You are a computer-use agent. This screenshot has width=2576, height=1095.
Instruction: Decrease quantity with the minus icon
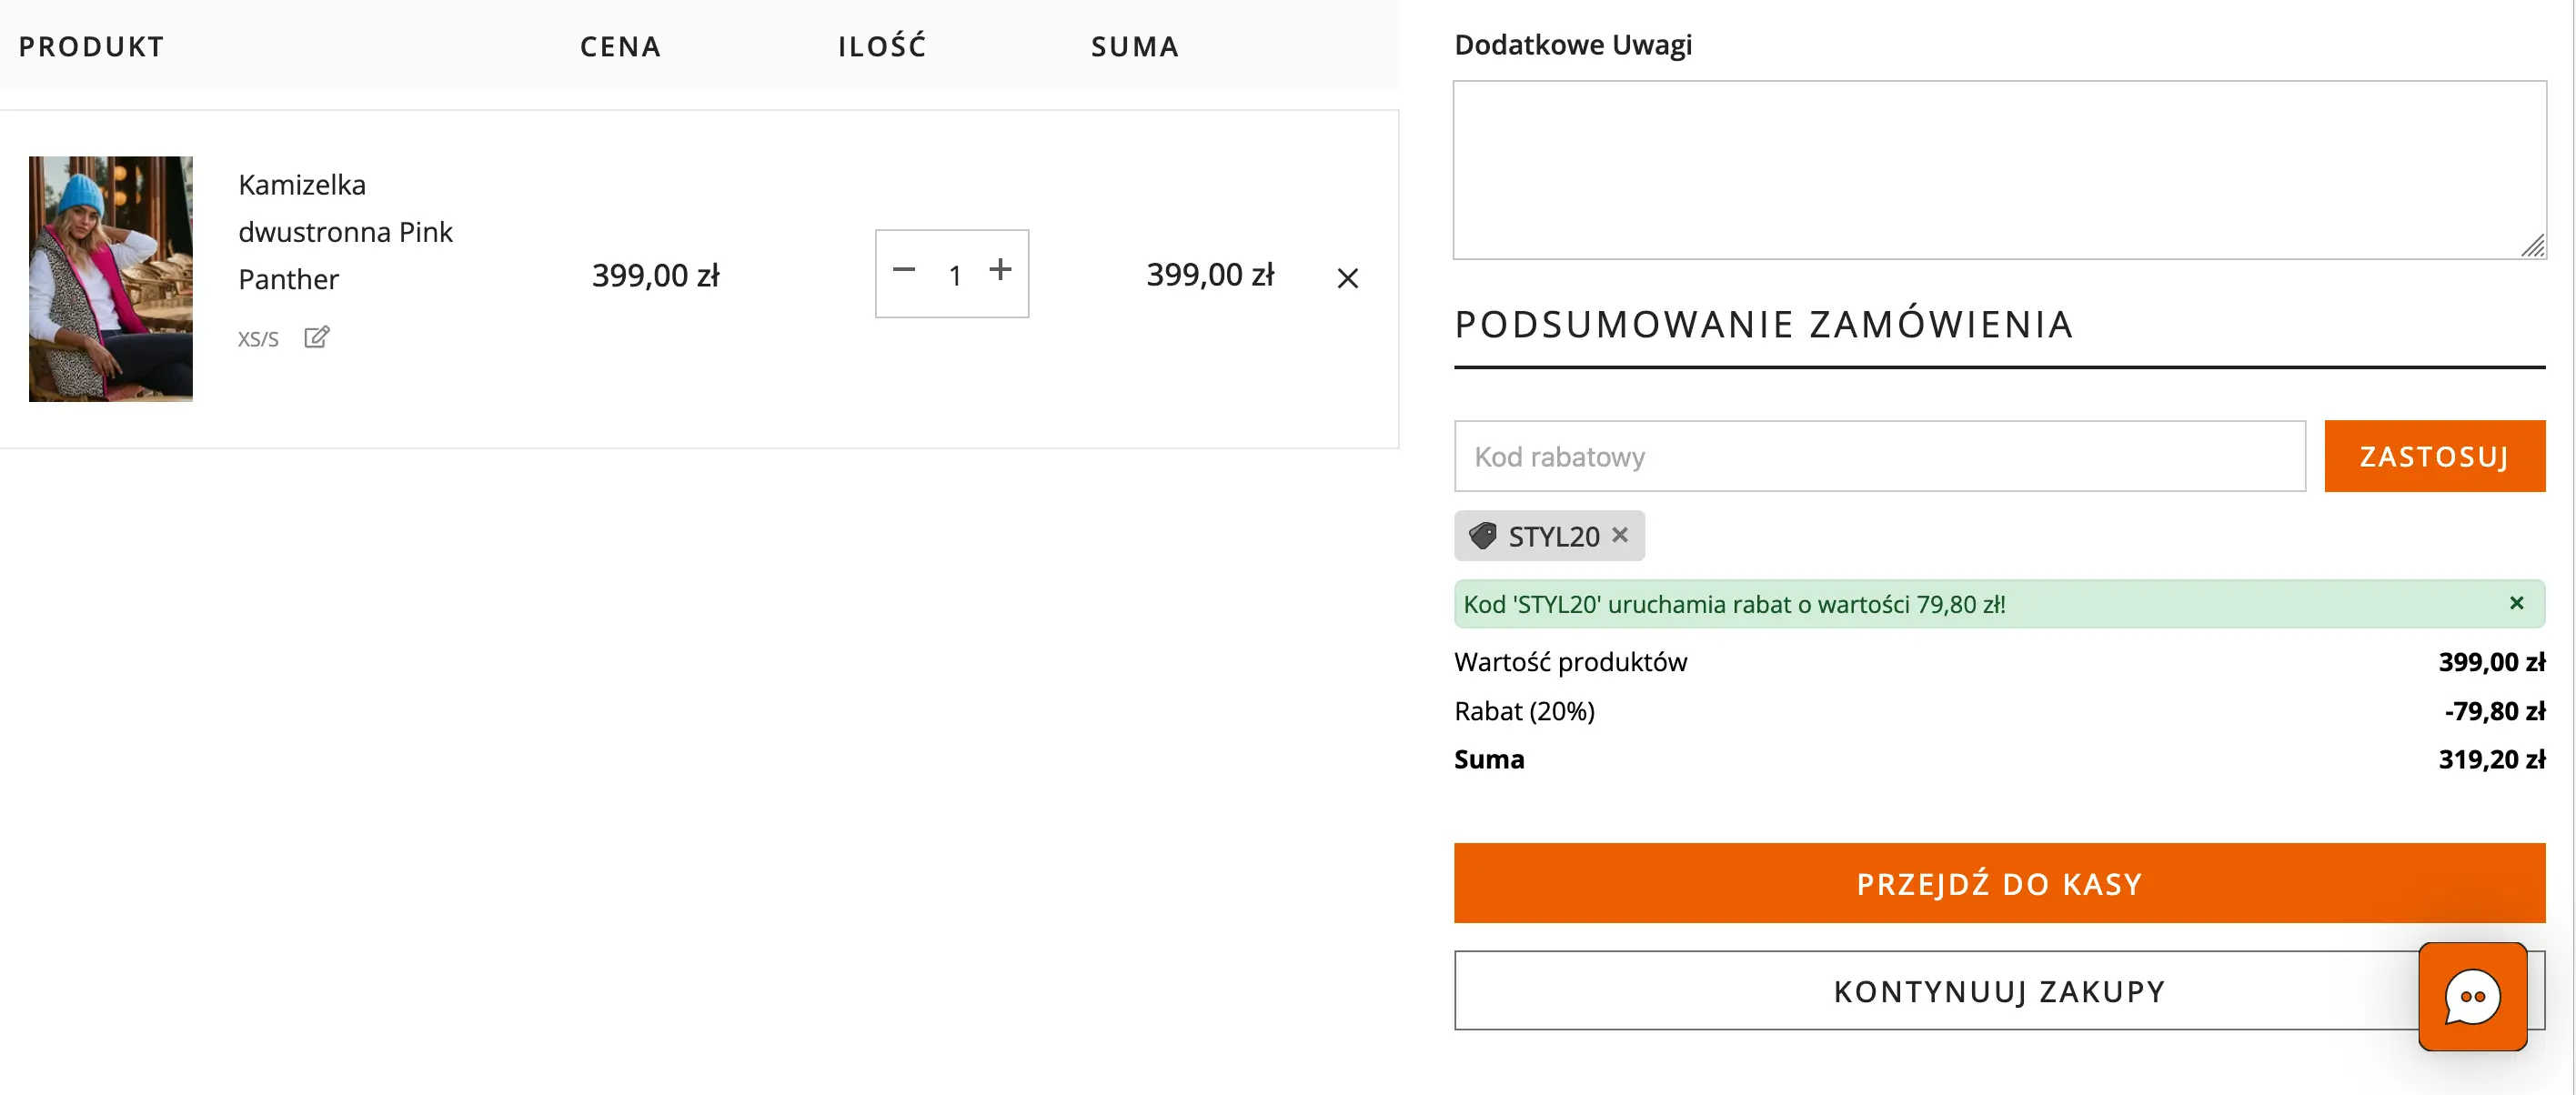tap(904, 270)
